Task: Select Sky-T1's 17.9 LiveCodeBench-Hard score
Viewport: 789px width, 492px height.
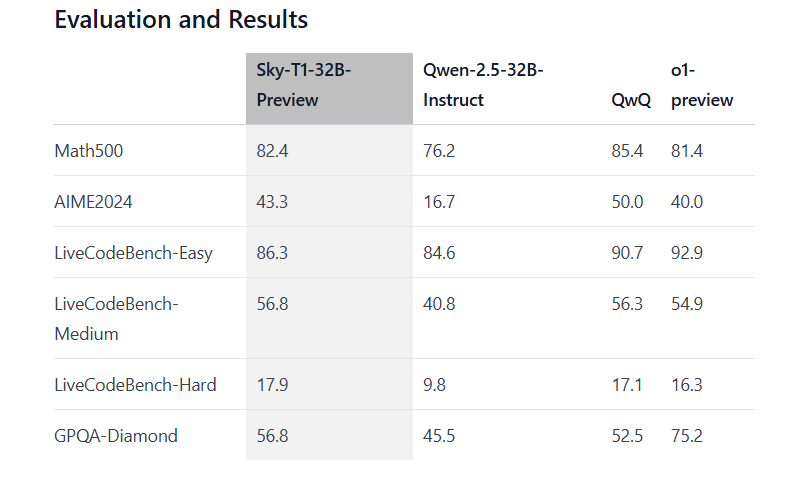Action: tap(273, 385)
